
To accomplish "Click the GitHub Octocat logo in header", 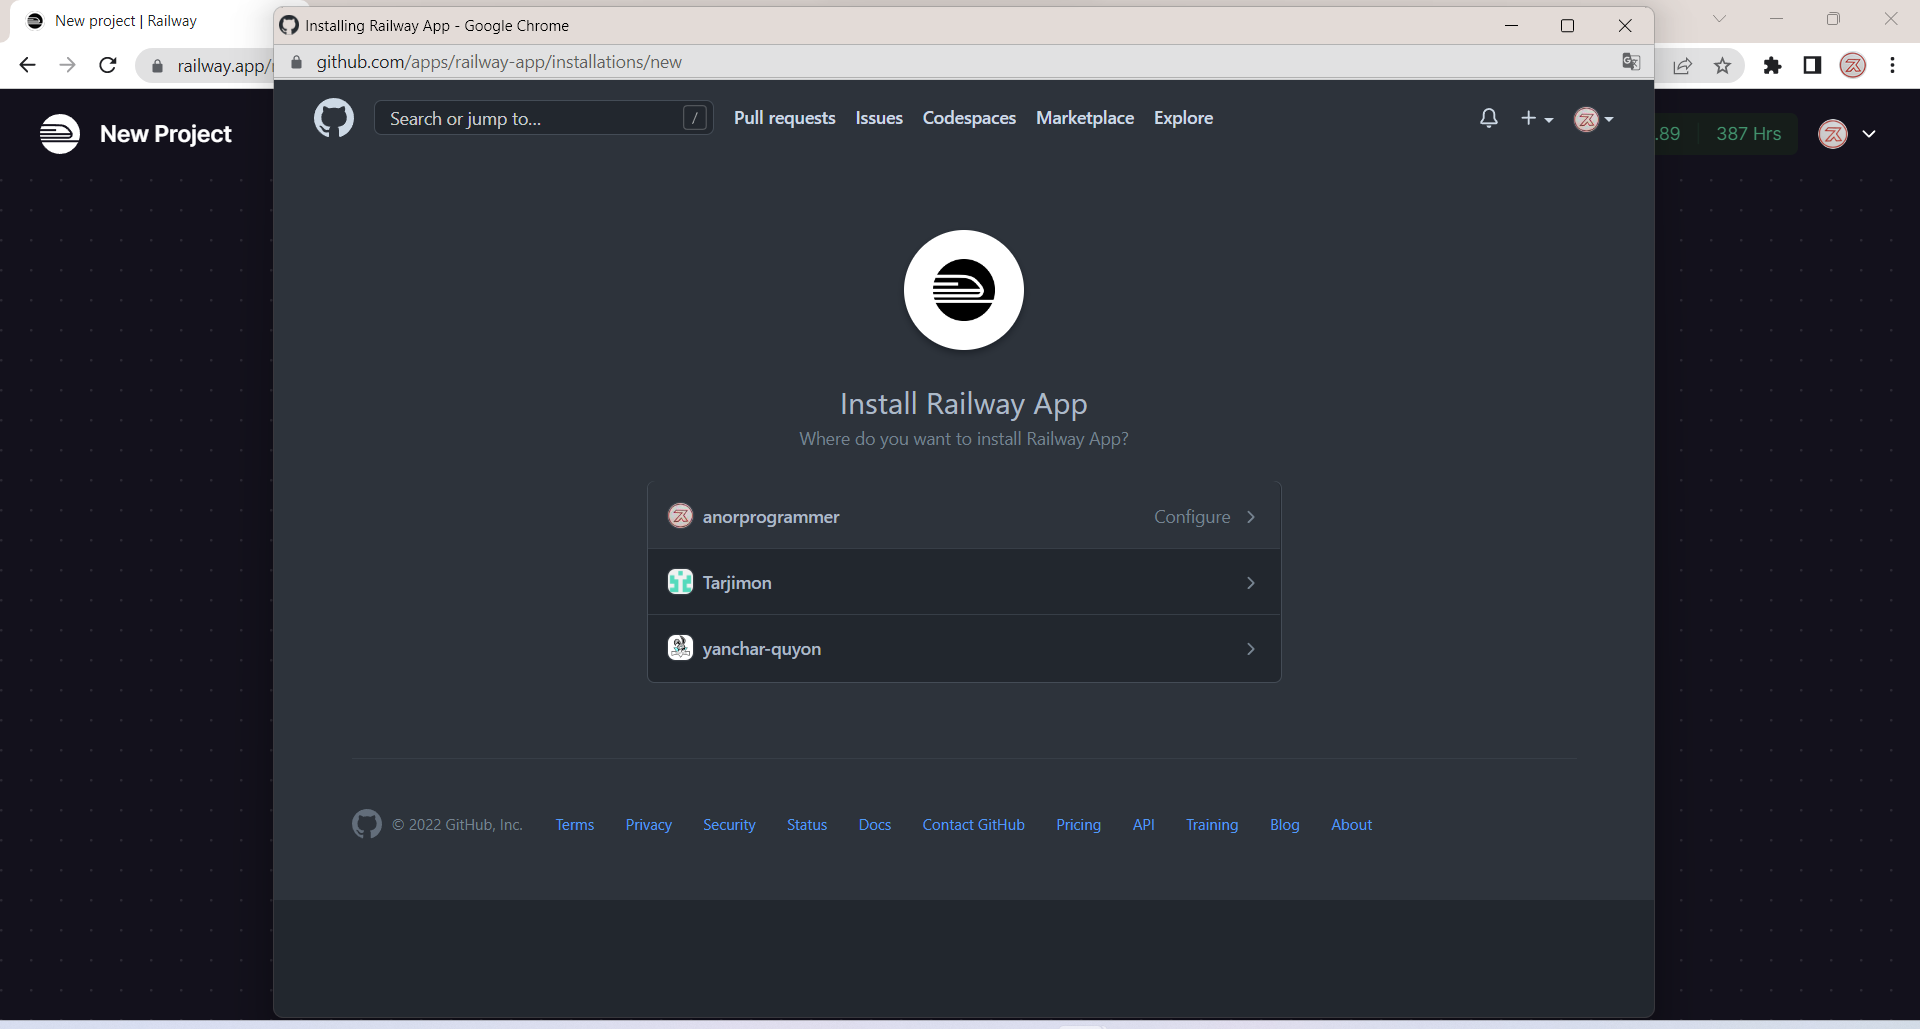I will click(x=334, y=118).
